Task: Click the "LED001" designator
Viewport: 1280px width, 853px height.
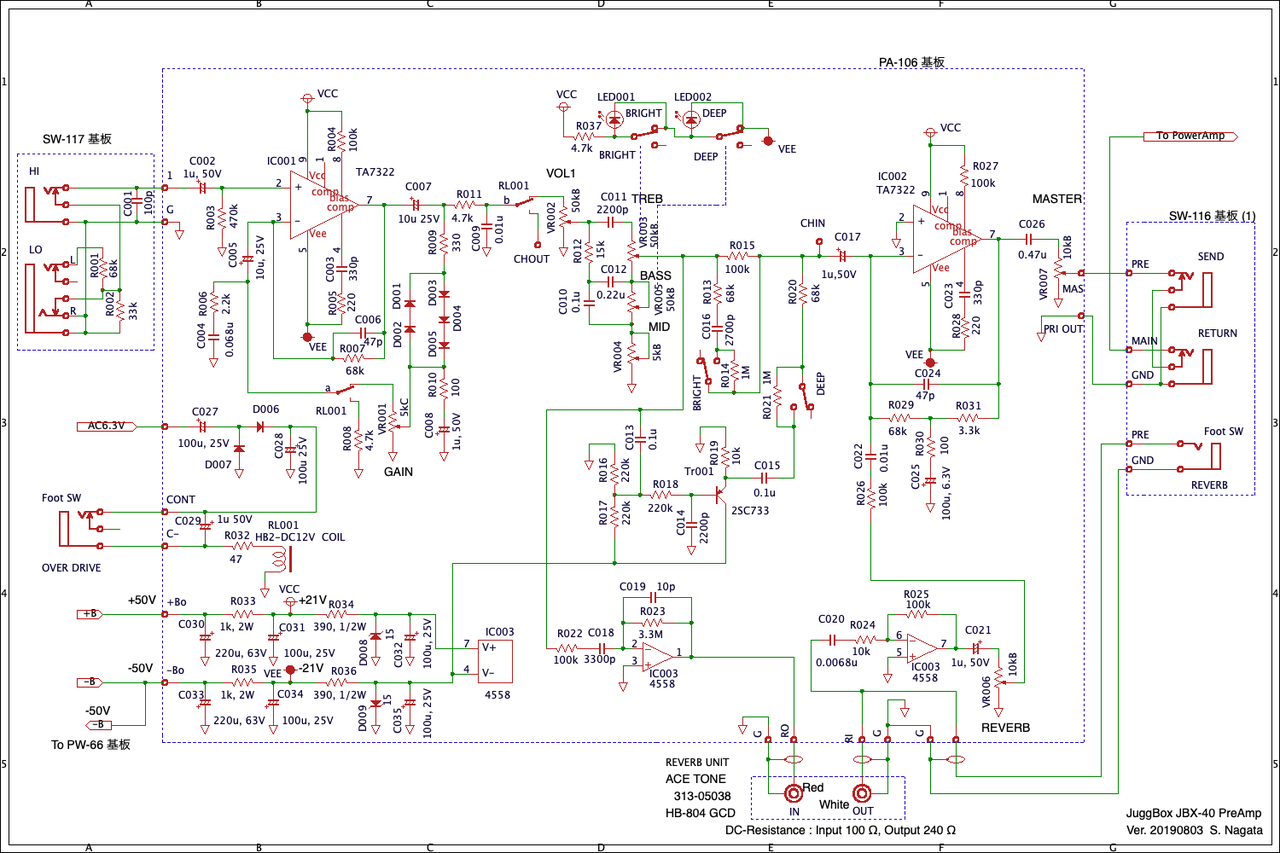Action: tap(616, 97)
